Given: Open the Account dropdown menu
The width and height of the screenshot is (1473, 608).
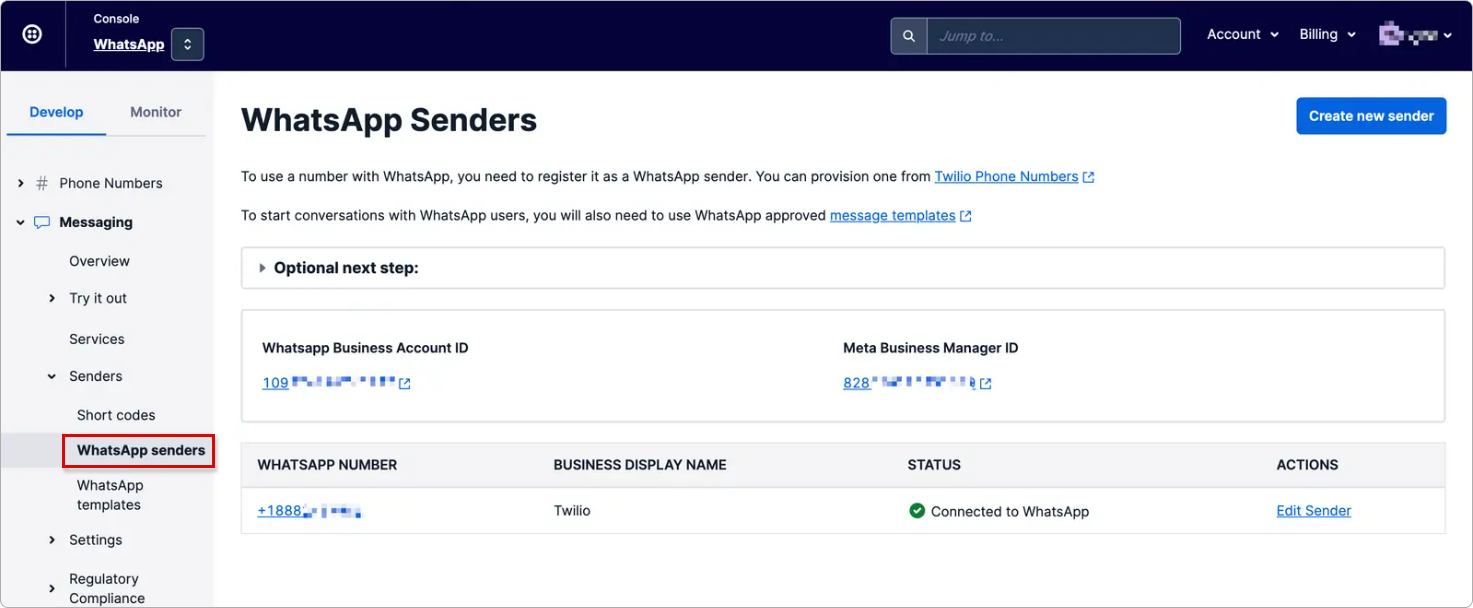Looking at the screenshot, I should [x=1242, y=34].
